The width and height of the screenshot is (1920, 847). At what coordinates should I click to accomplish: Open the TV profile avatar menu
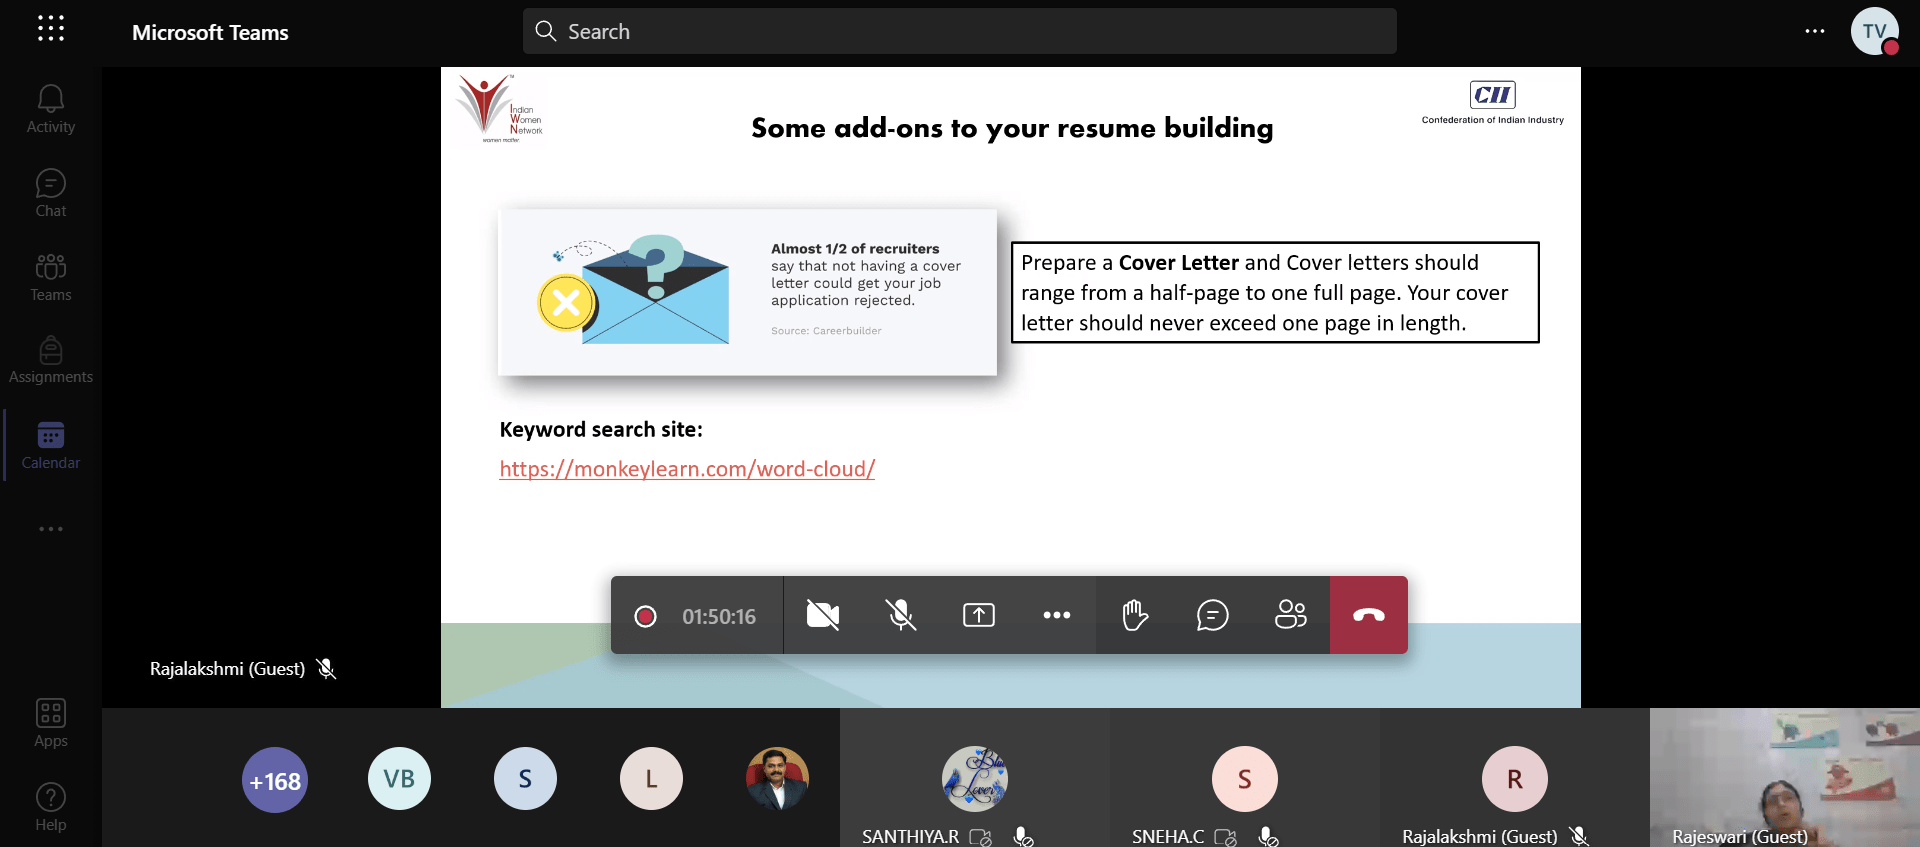coord(1874,32)
